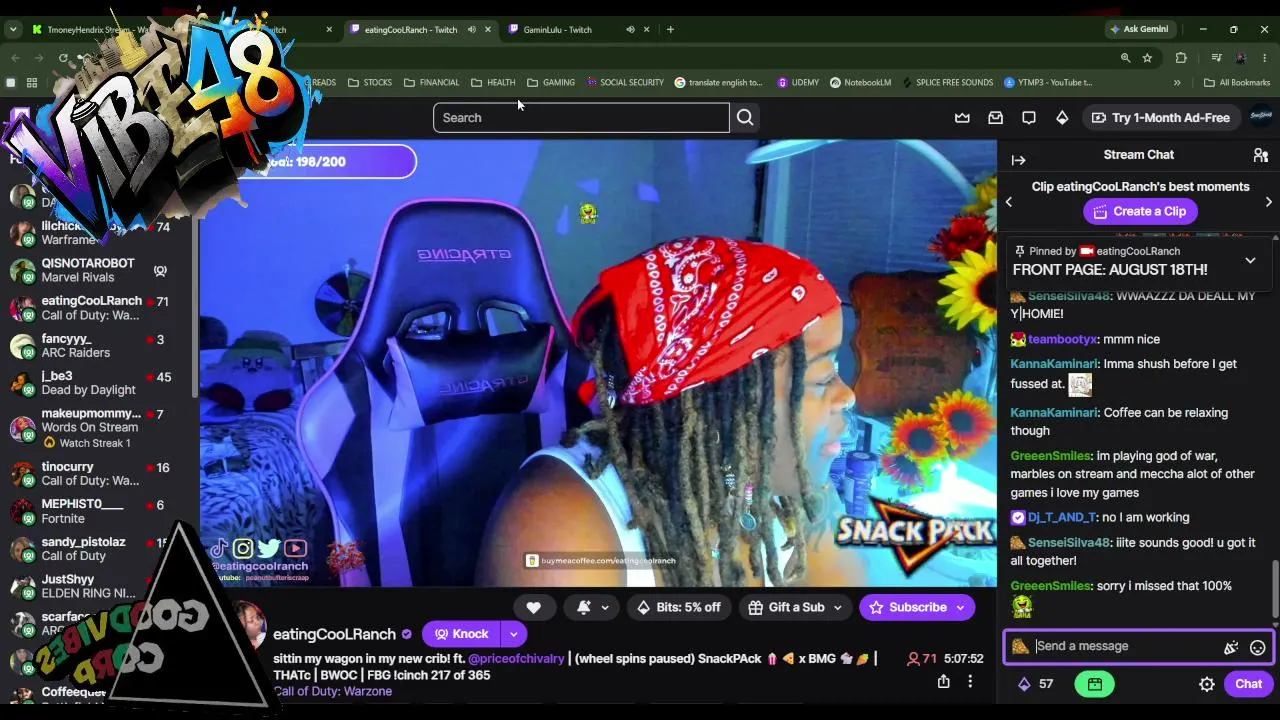
Task: Expand the notification options chevron
Action: 604,607
